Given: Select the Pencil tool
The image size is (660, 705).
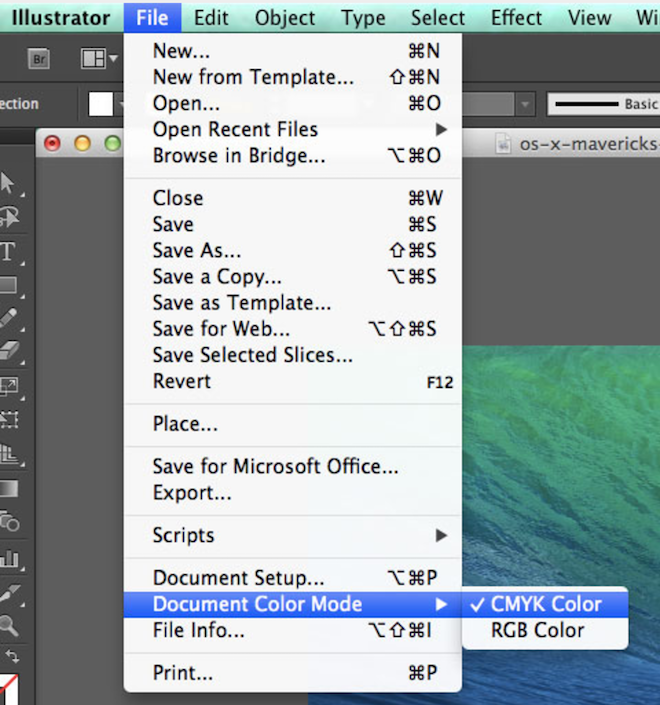Looking at the screenshot, I should tap(8, 318).
